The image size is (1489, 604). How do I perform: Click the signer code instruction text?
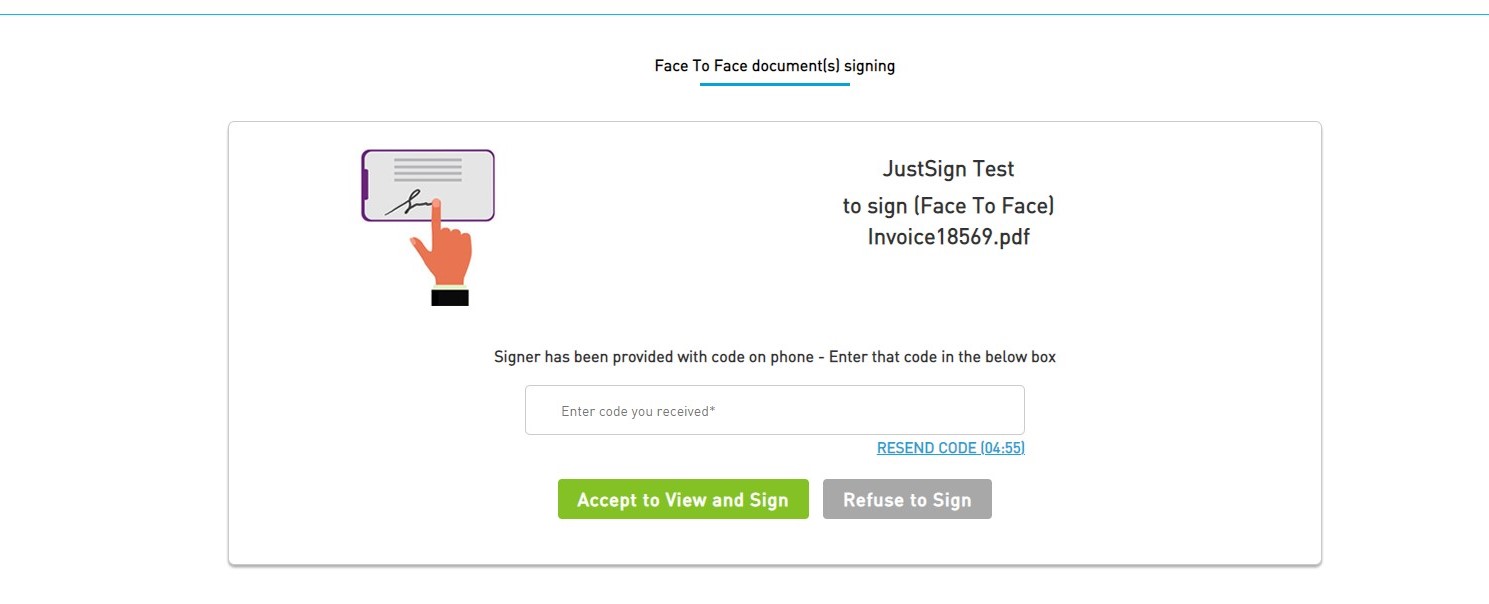[x=774, y=357]
